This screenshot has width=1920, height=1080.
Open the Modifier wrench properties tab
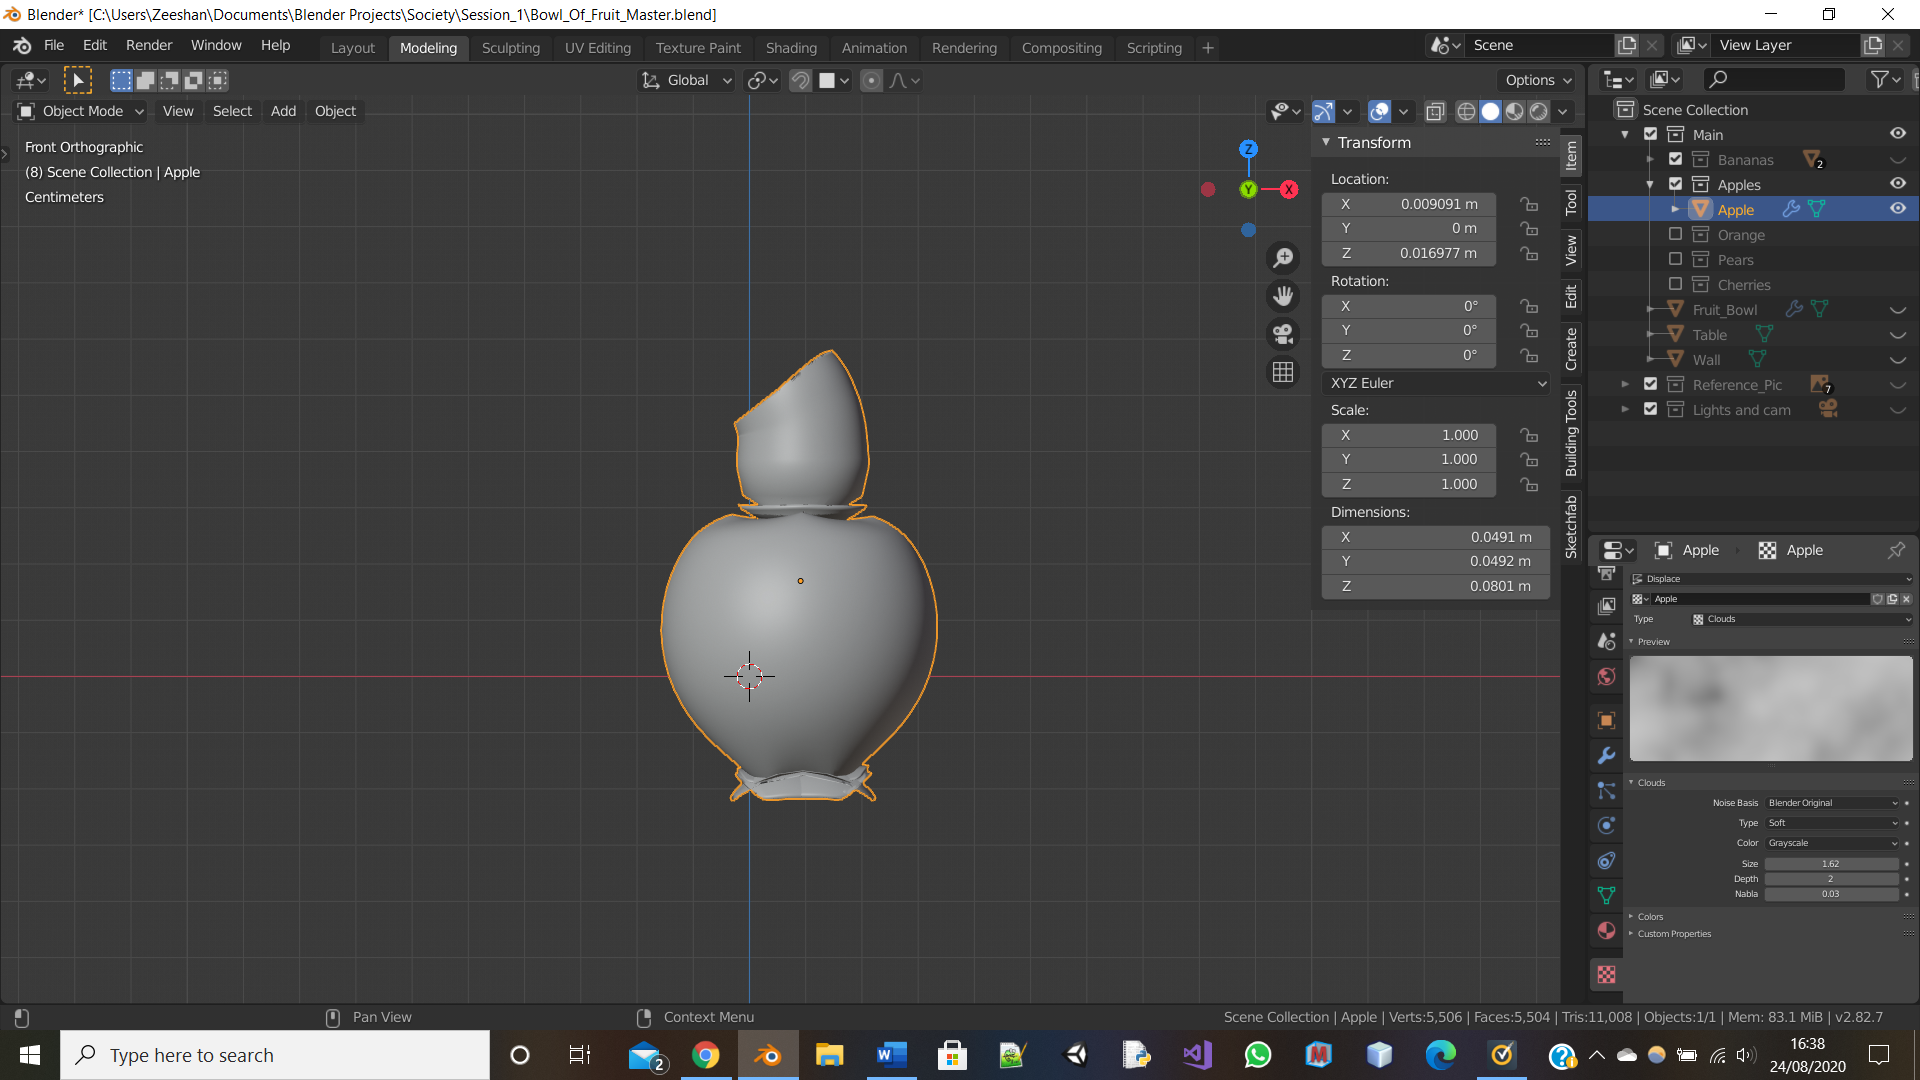[x=1606, y=756]
